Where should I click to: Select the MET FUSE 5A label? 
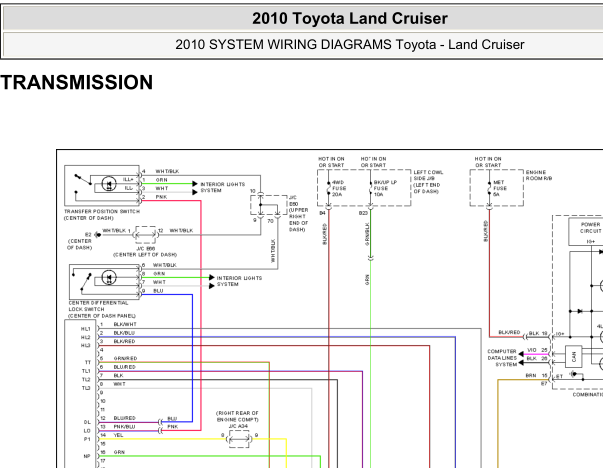(500, 188)
